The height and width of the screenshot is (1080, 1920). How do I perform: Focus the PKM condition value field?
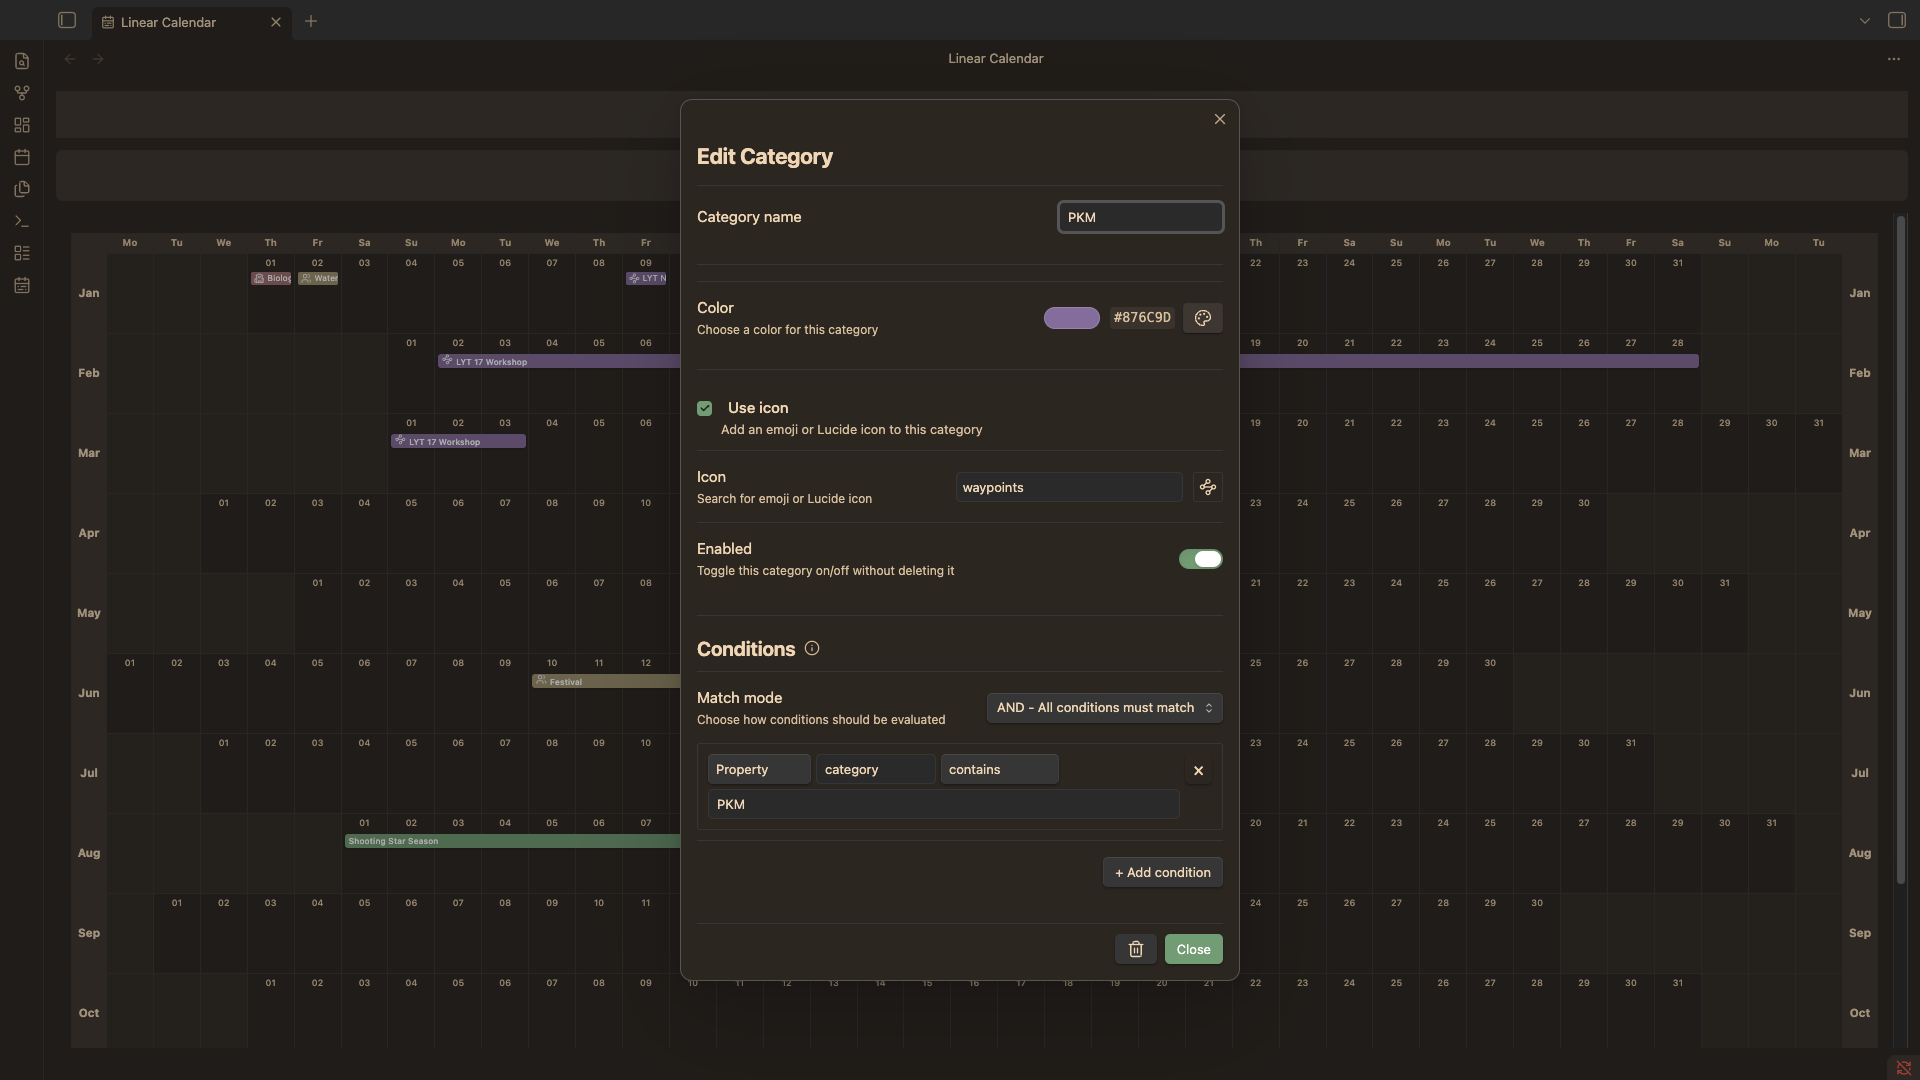943,804
